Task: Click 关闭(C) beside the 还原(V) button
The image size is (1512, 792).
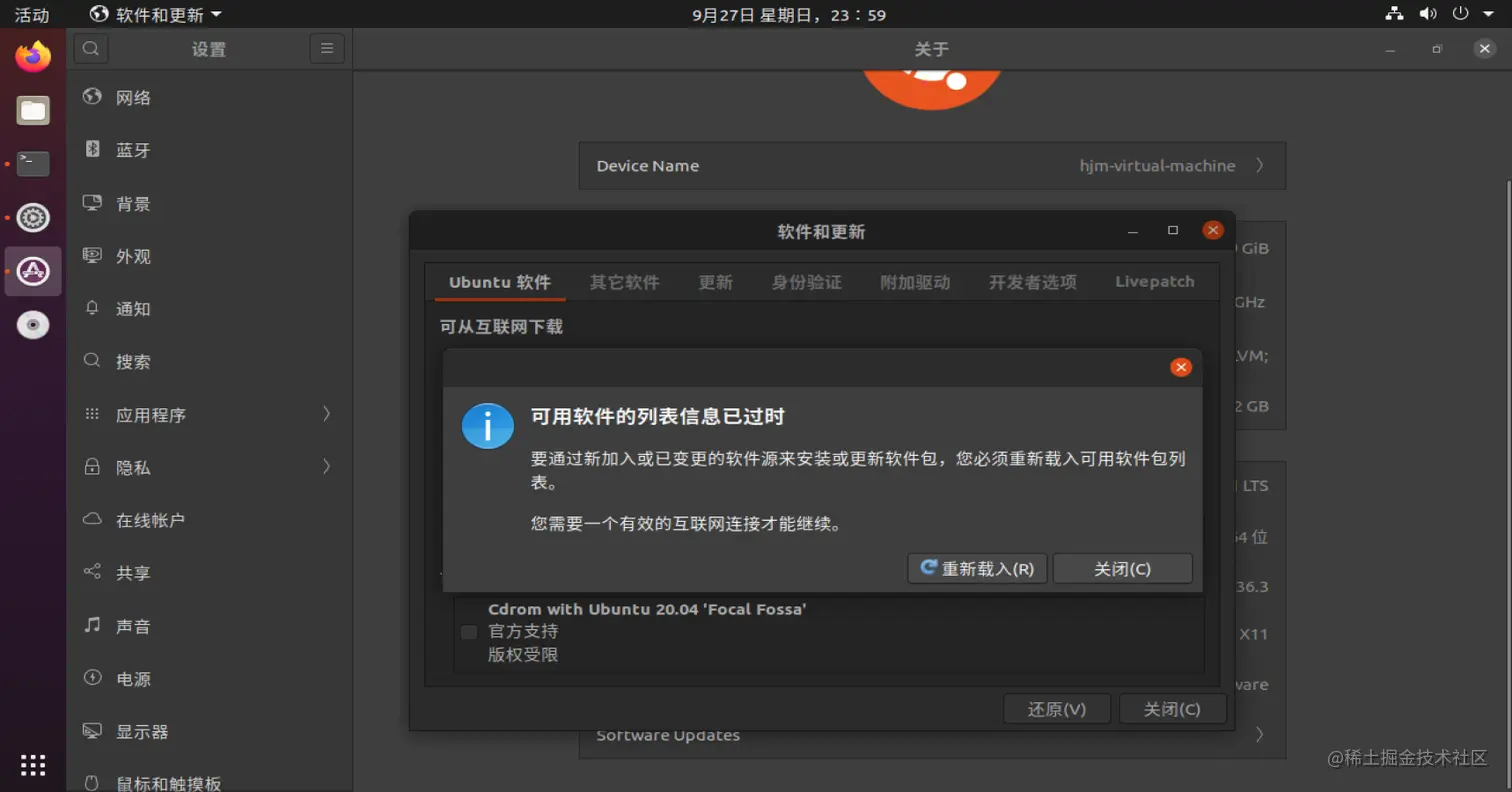Action: (1173, 709)
